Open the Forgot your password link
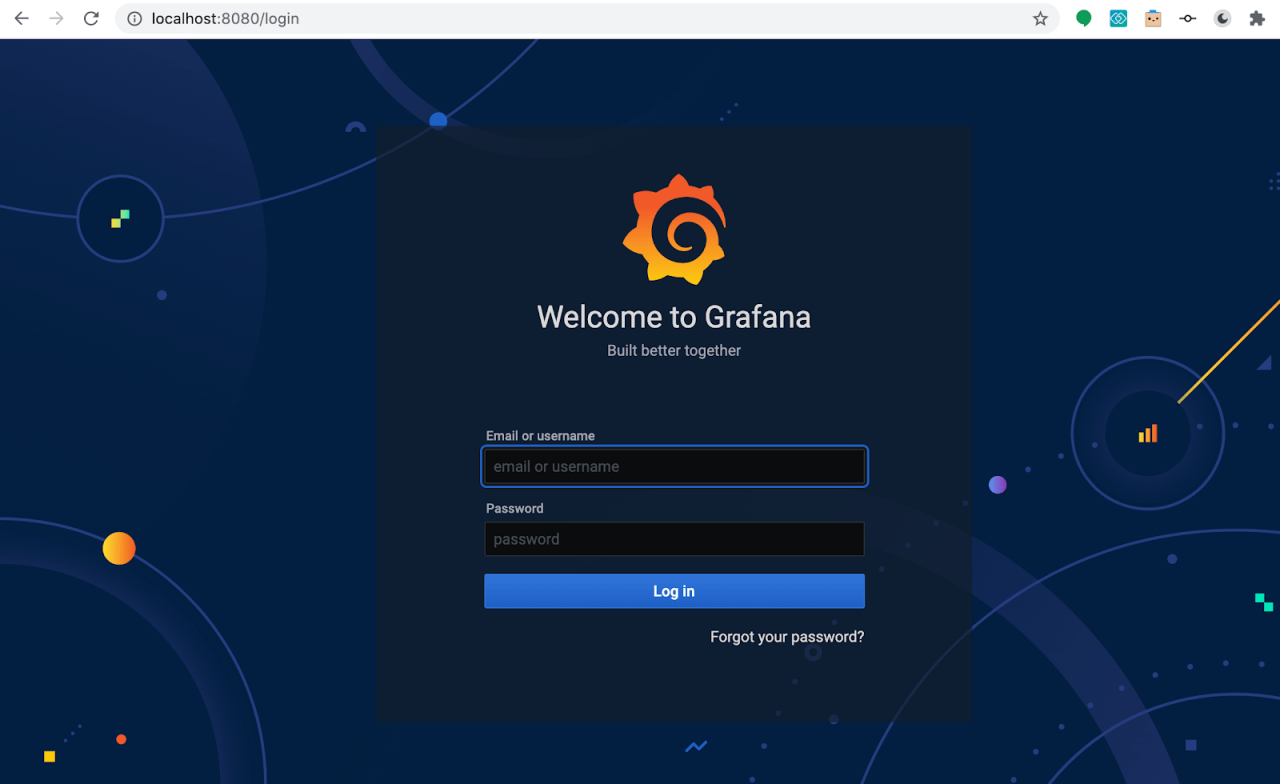The image size is (1280, 784). 786,637
